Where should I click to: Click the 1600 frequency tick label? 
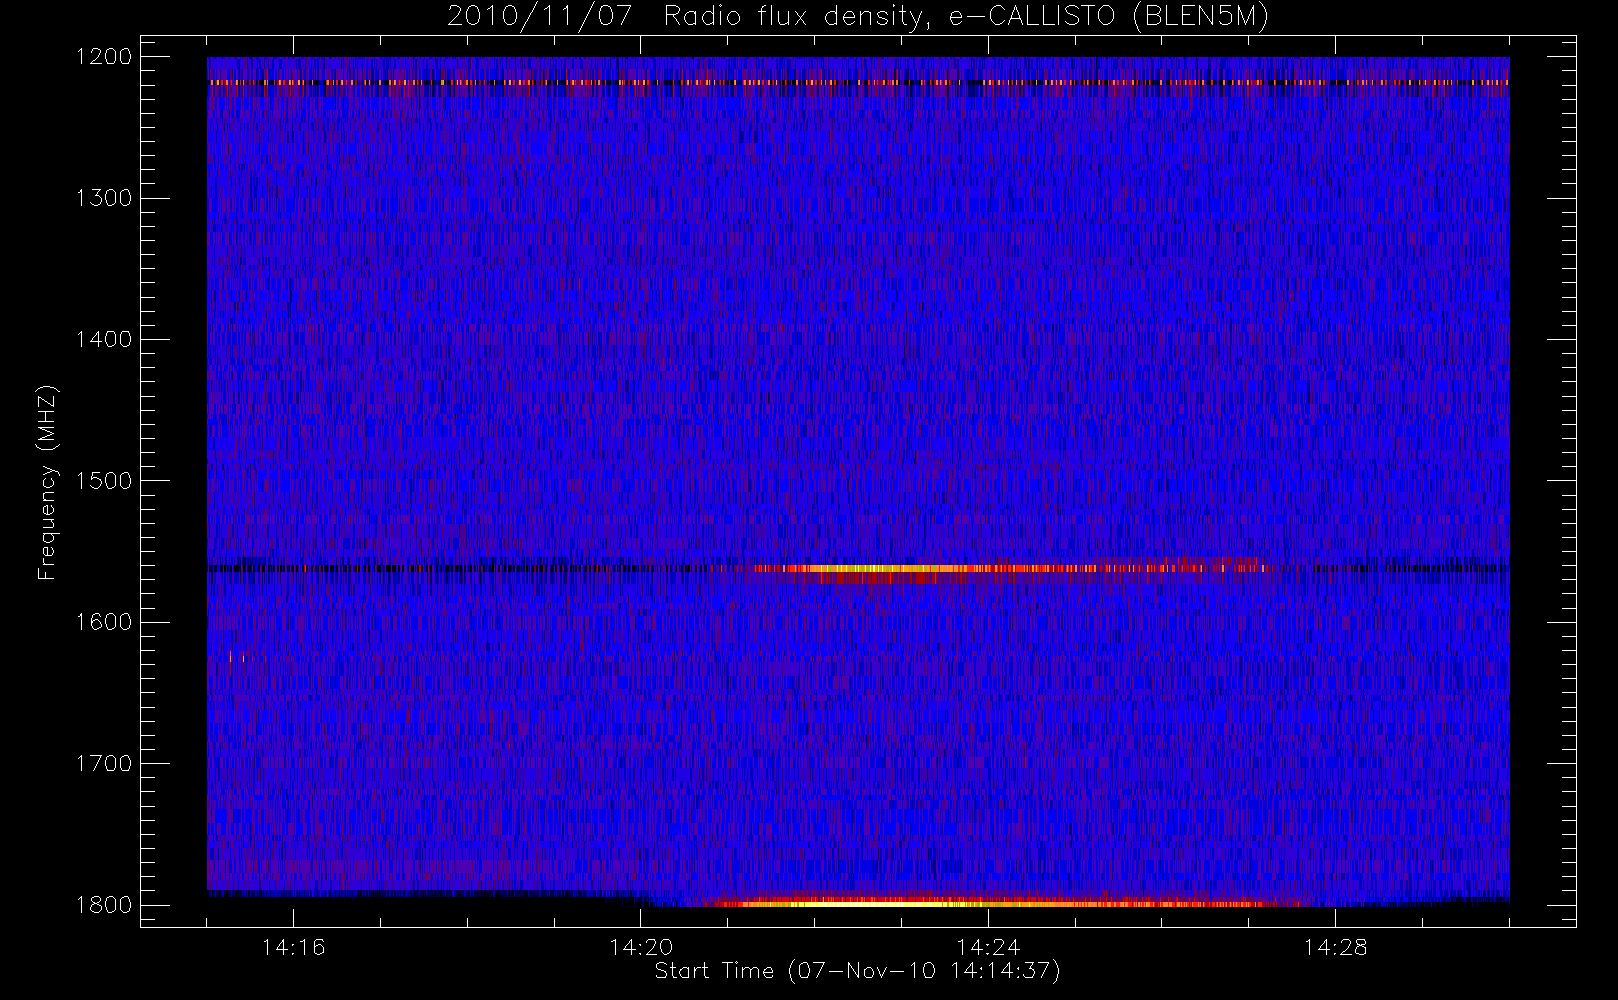(104, 622)
